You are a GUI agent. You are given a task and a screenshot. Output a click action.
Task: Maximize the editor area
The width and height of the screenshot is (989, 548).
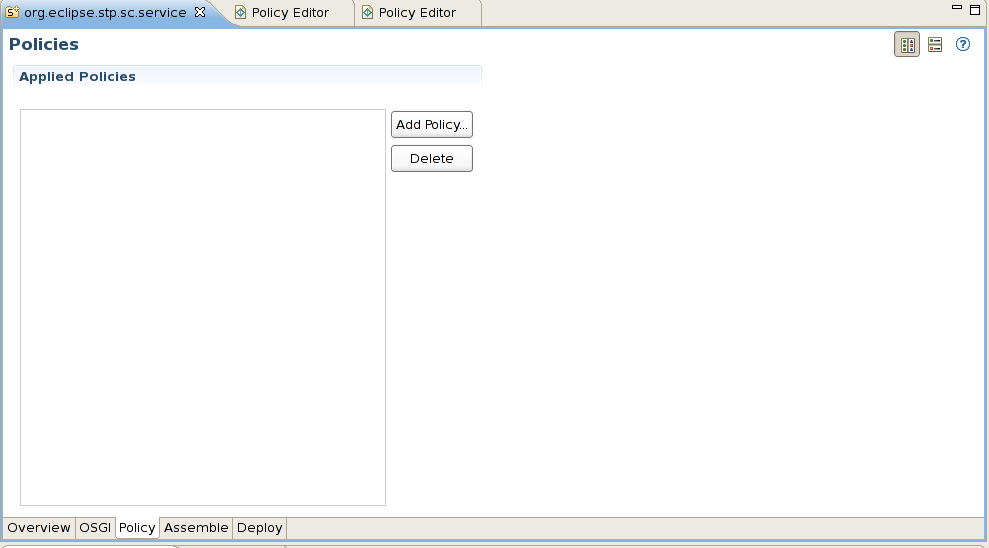(975, 9)
